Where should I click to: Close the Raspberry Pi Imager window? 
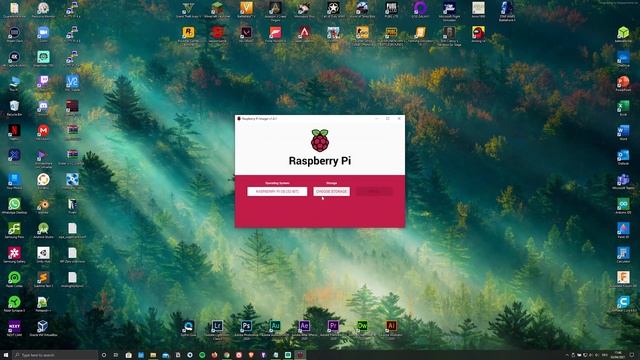(x=399, y=118)
